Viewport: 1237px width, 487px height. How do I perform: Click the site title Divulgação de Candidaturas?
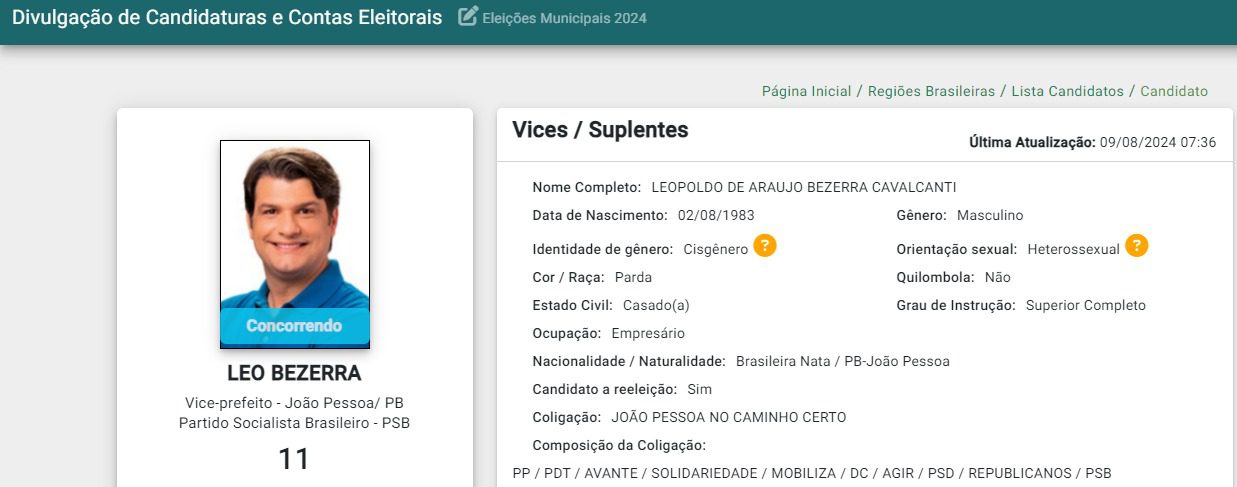[227, 18]
